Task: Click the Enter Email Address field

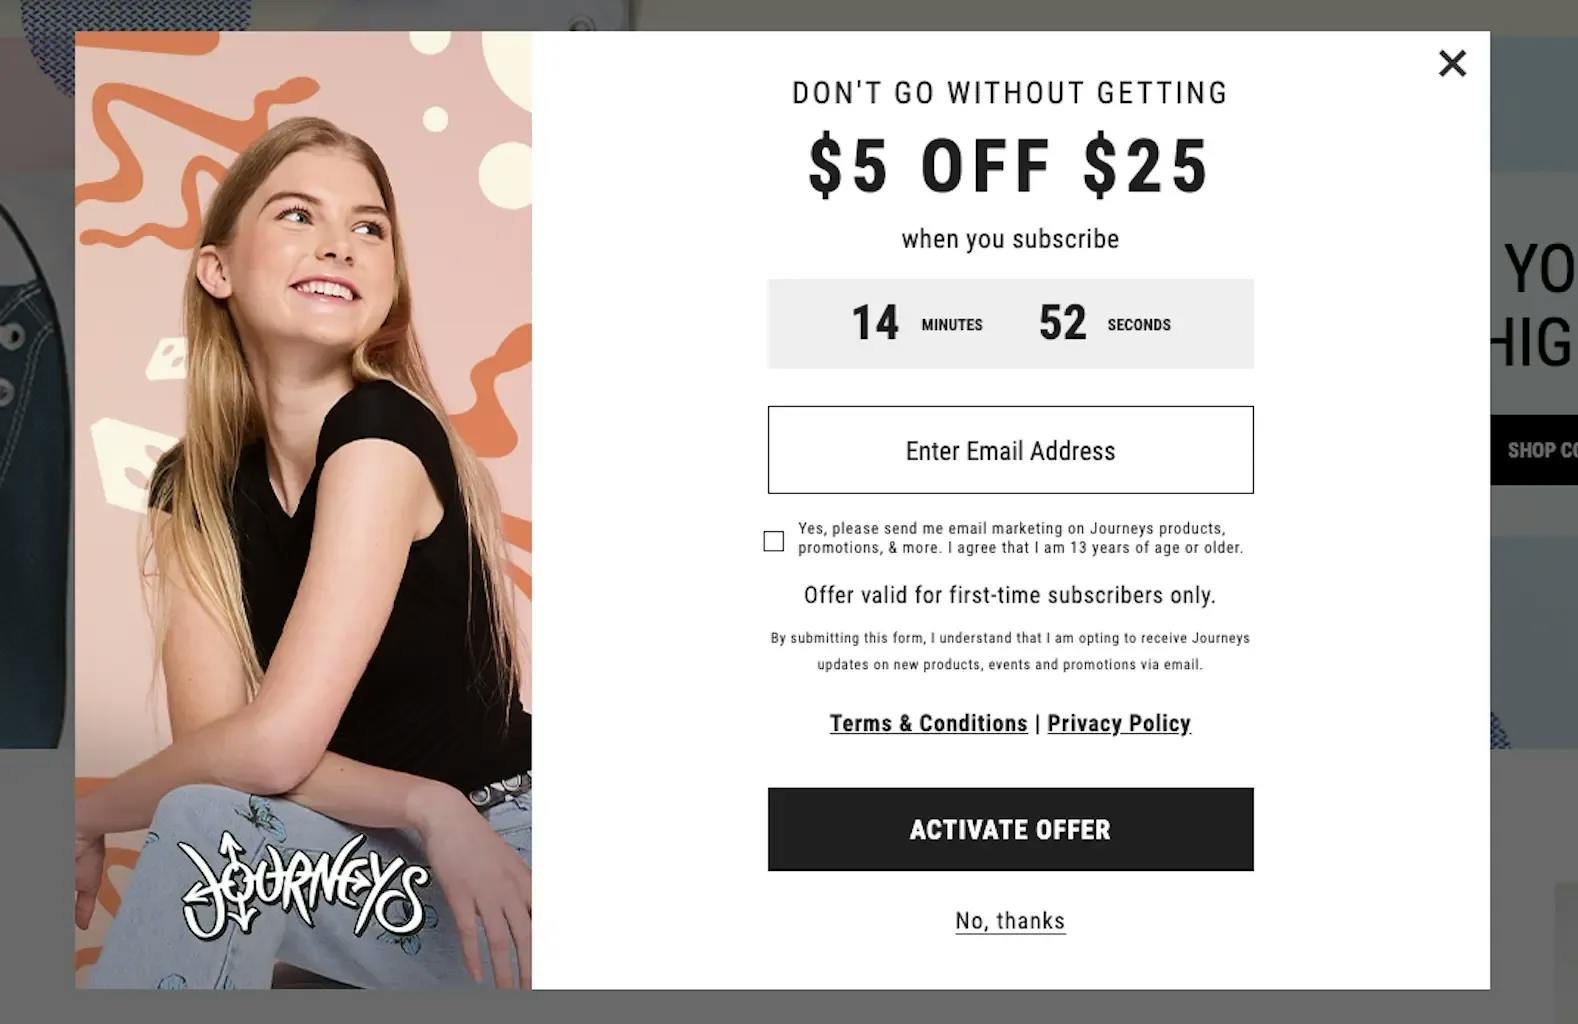Action: 1010,450
